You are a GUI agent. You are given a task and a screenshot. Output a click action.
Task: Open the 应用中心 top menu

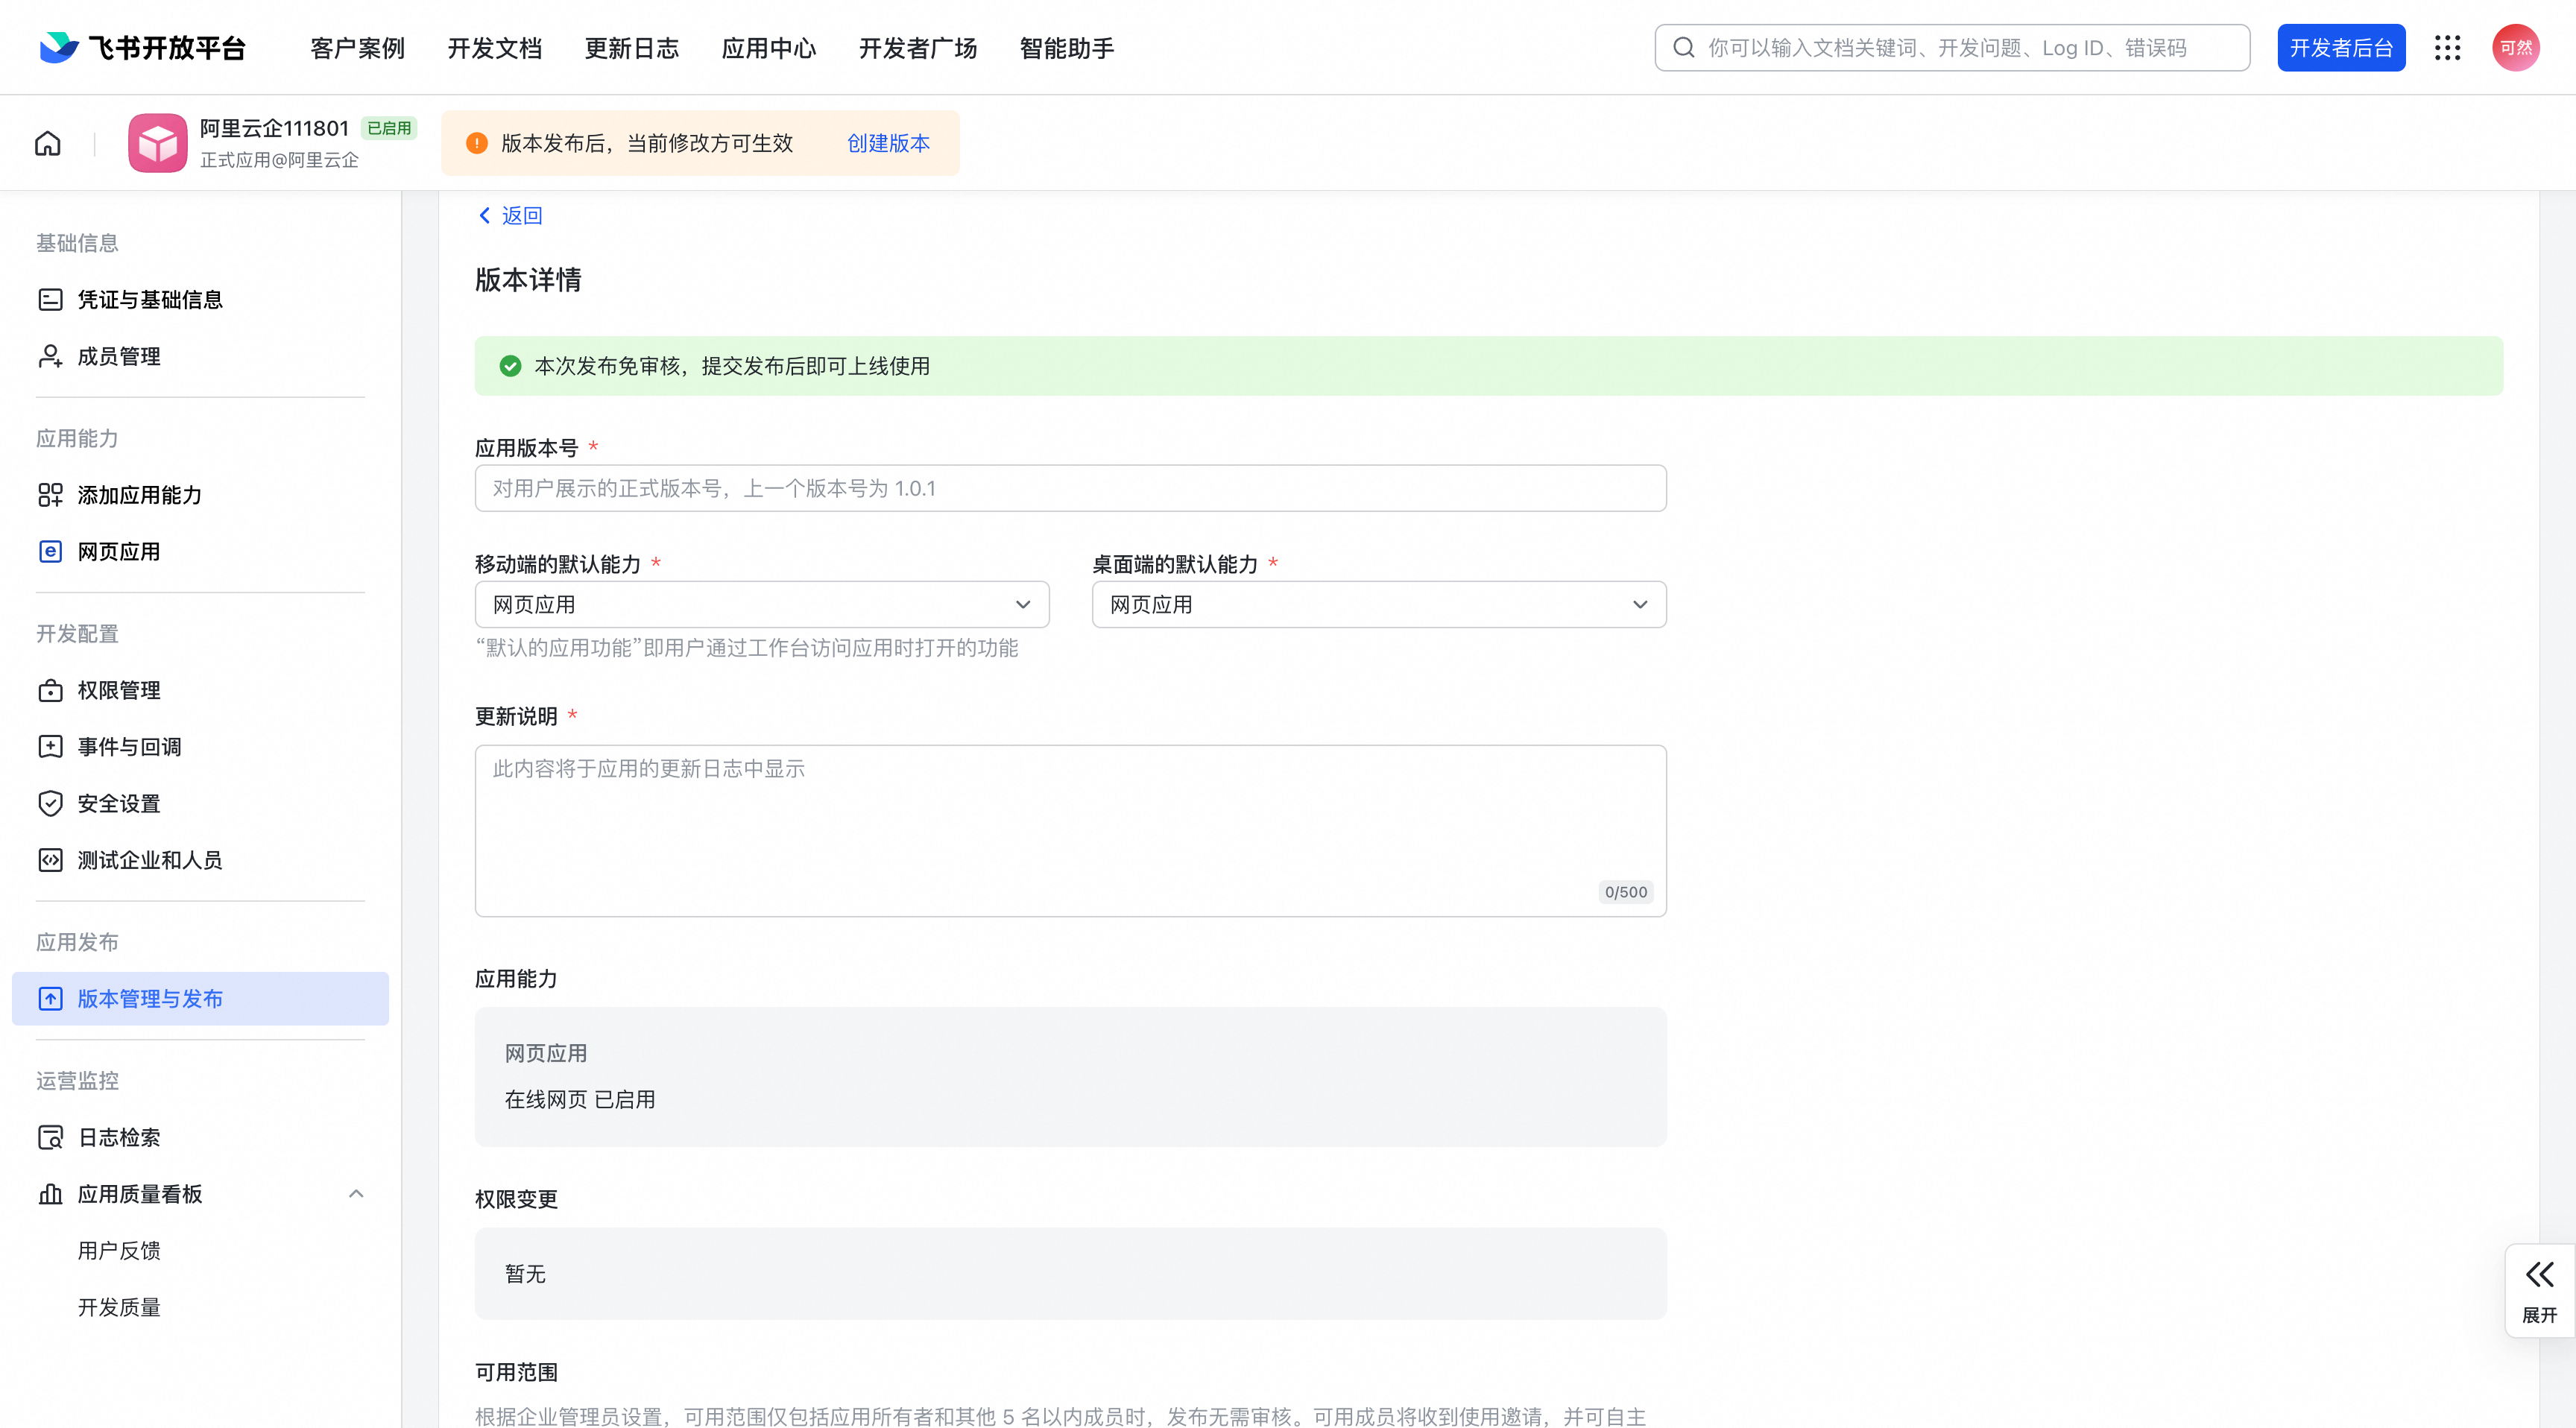coord(768,48)
